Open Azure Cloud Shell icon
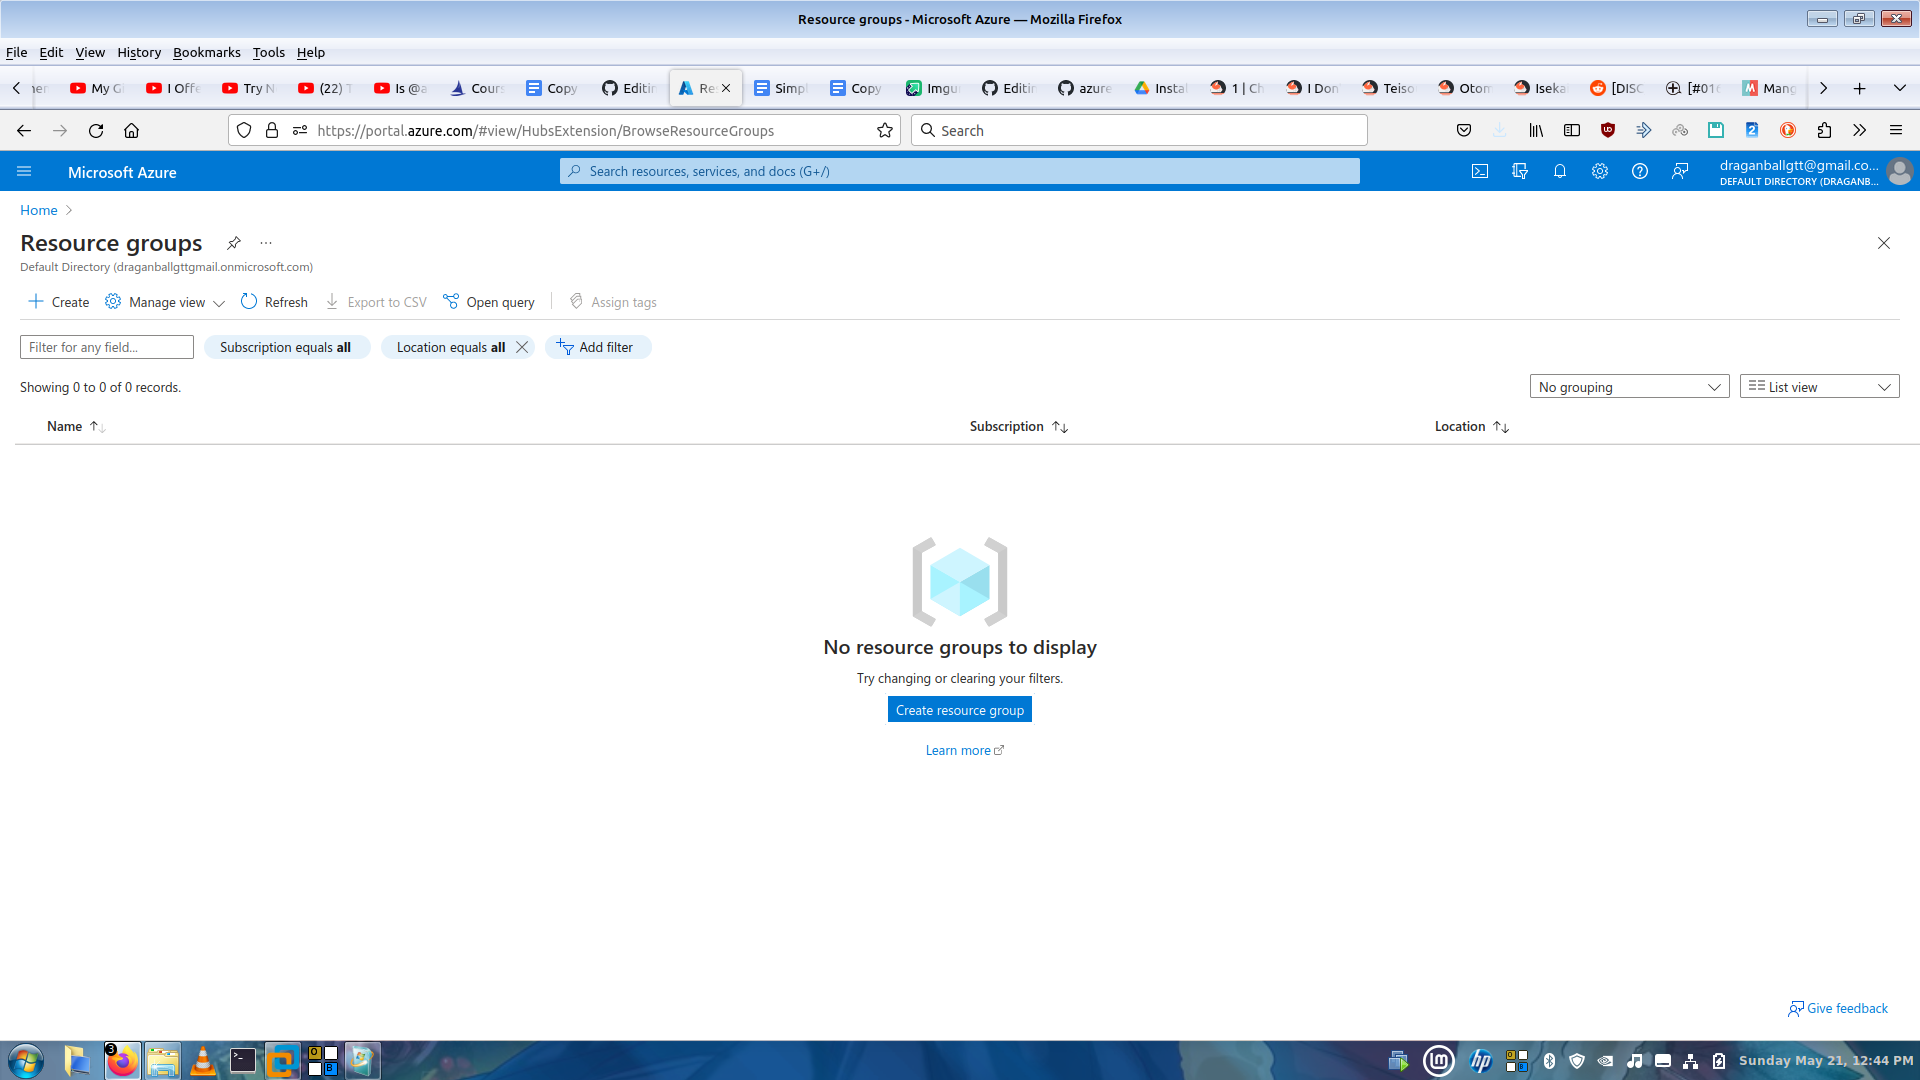 (x=1480, y=171)
